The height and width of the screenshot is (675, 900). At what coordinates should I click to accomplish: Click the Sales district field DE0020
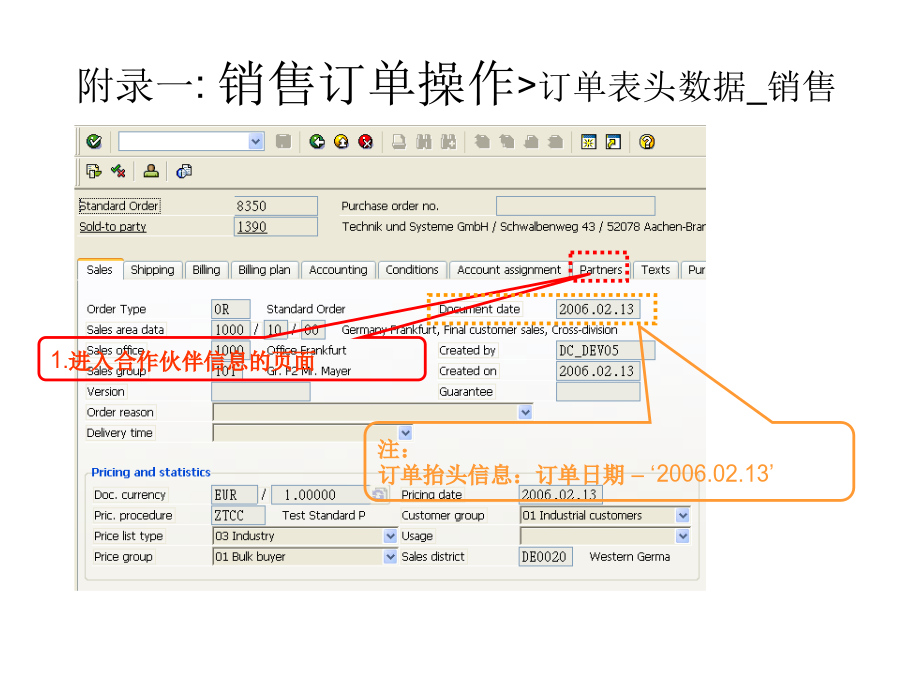545,557
